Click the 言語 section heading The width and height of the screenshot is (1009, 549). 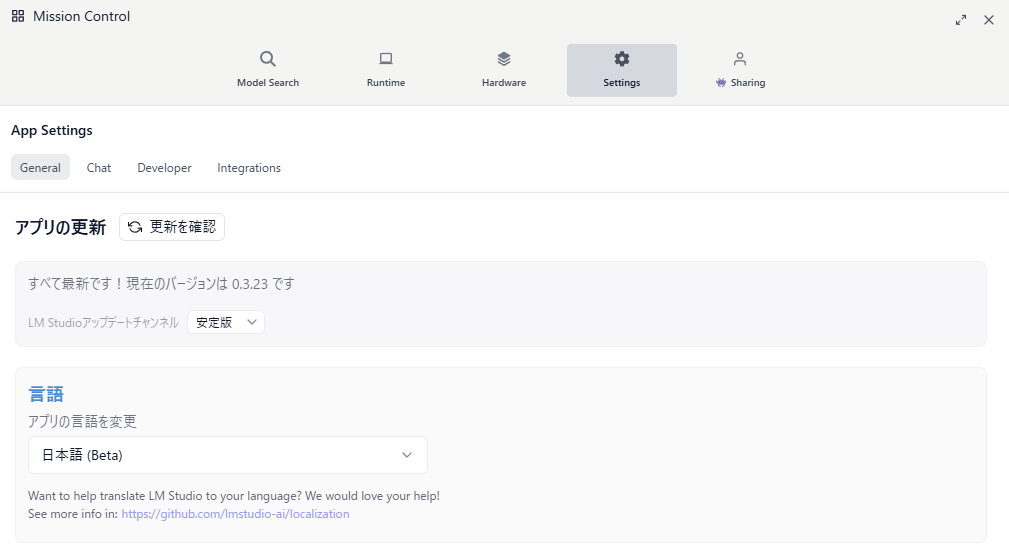46,394
